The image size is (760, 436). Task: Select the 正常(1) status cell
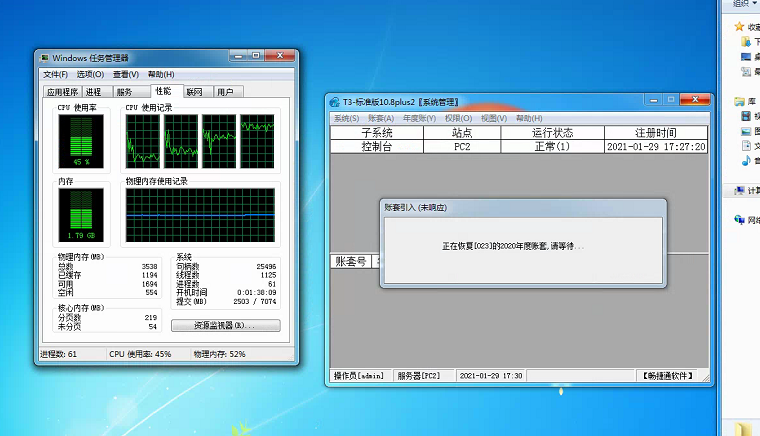click(553, 147)
